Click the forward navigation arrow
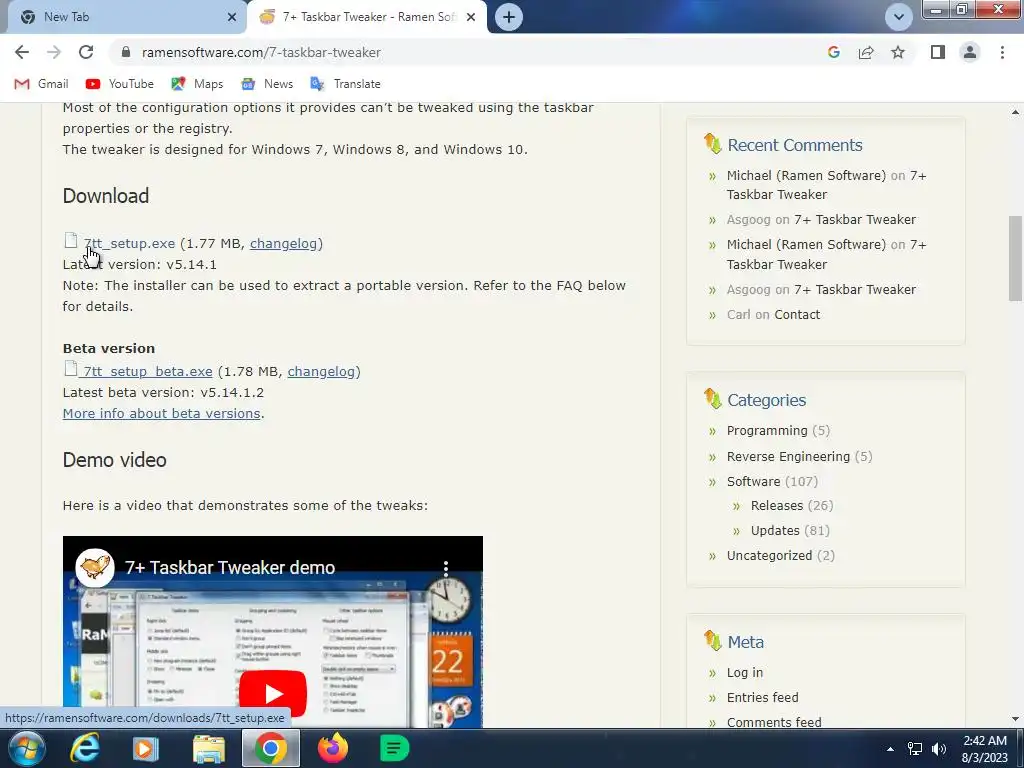 tap(54, 52)
